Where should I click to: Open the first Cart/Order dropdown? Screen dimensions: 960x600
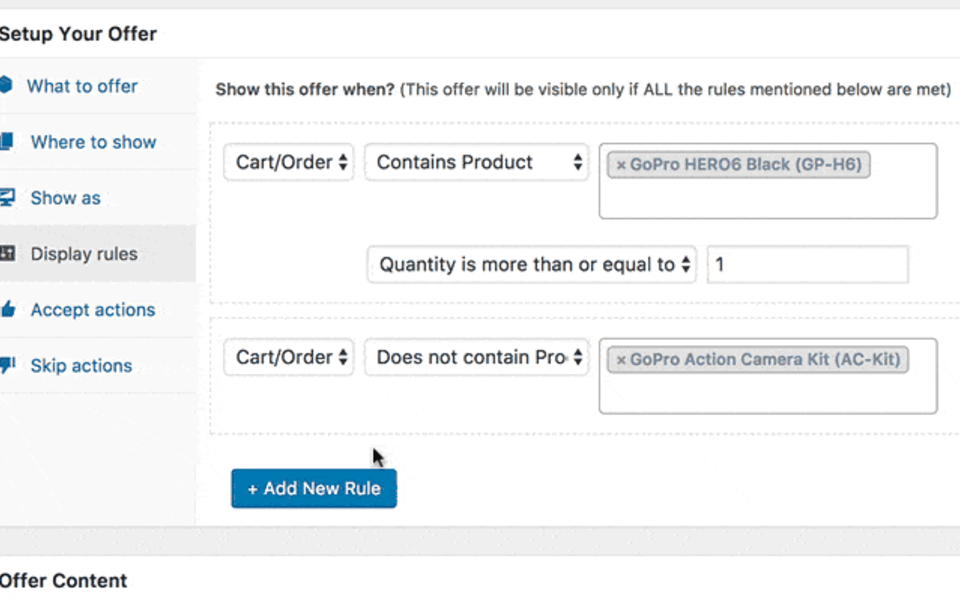[x=288, y=162]
